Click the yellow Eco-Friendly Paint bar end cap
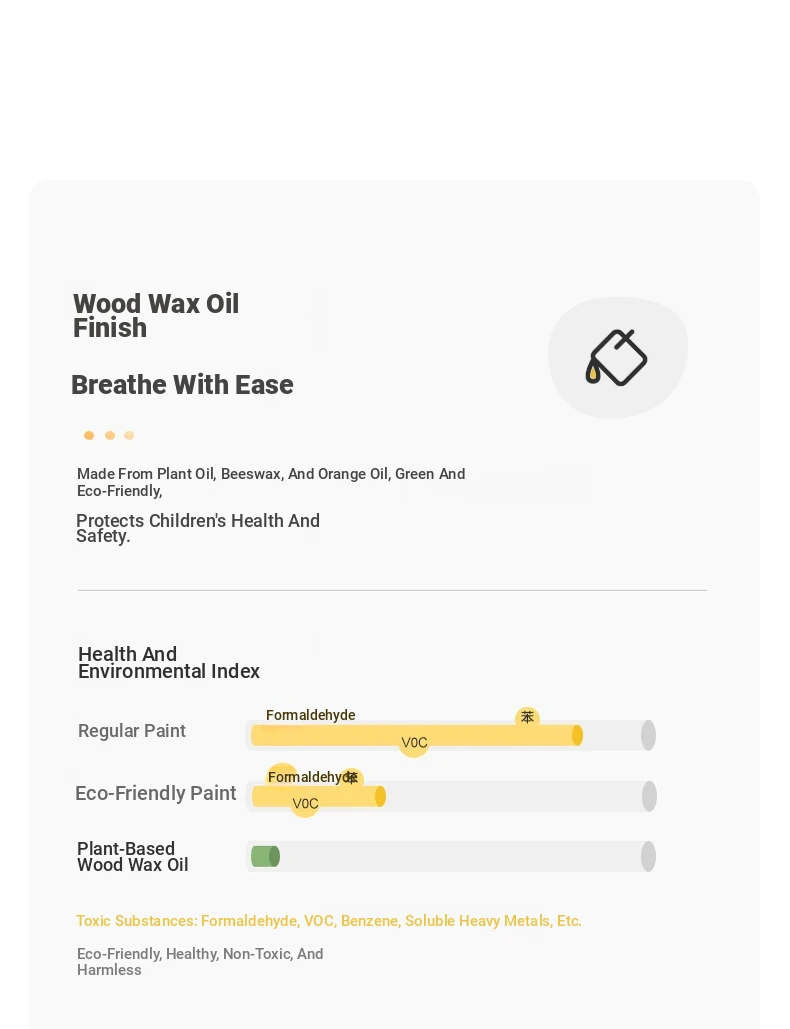The height and width of the screenshot is (1029, 790). [x=380, y=797]
